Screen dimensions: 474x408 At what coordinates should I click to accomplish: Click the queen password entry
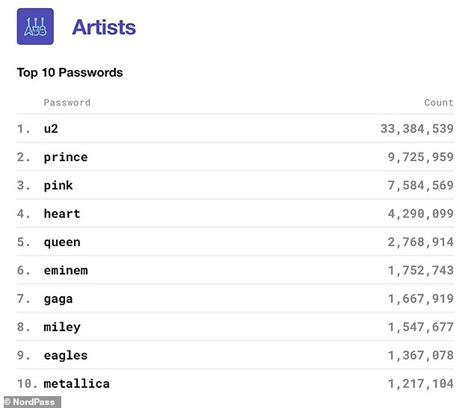pos(62,242)
